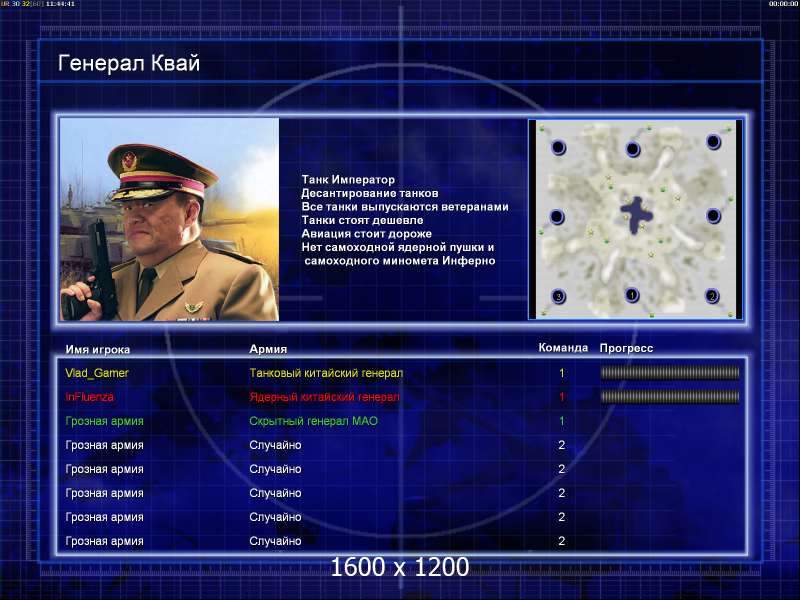Select the top-center start position marker on minimap
The height and width of the screenshot is (600, 800).
[x=632, y=149]
